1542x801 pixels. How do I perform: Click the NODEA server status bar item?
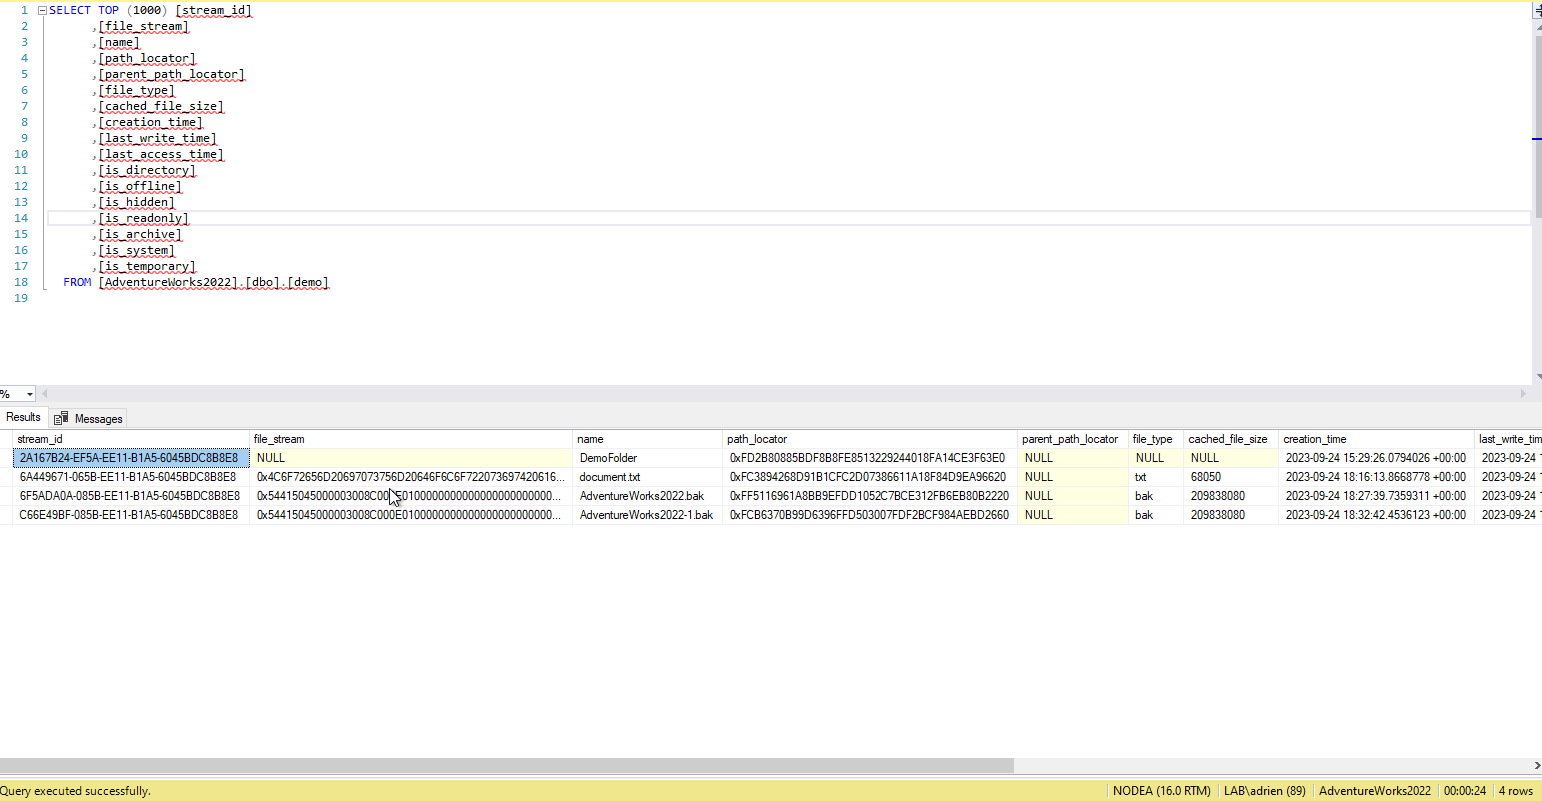tap(1161, 791)
